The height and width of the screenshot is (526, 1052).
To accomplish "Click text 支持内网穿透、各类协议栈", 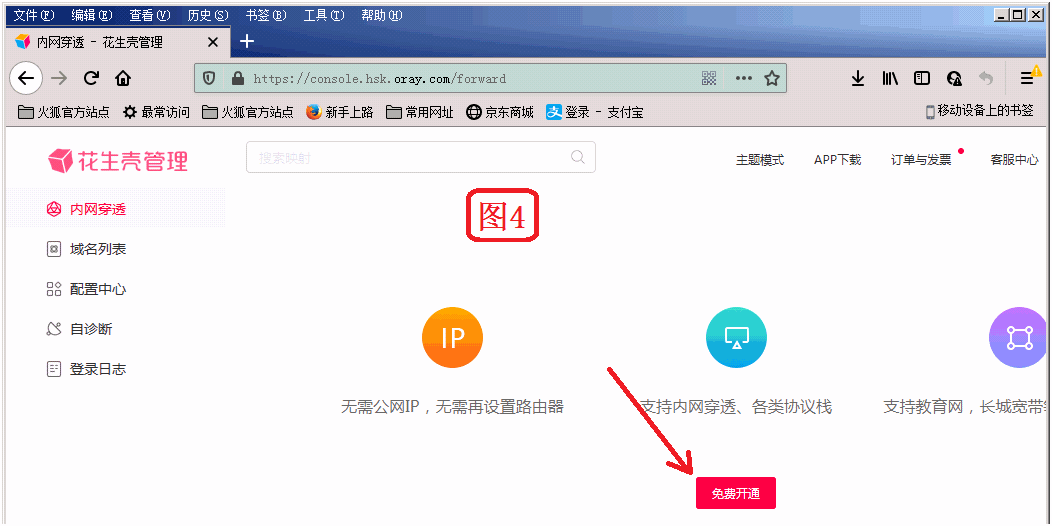I will pos(736,407).
